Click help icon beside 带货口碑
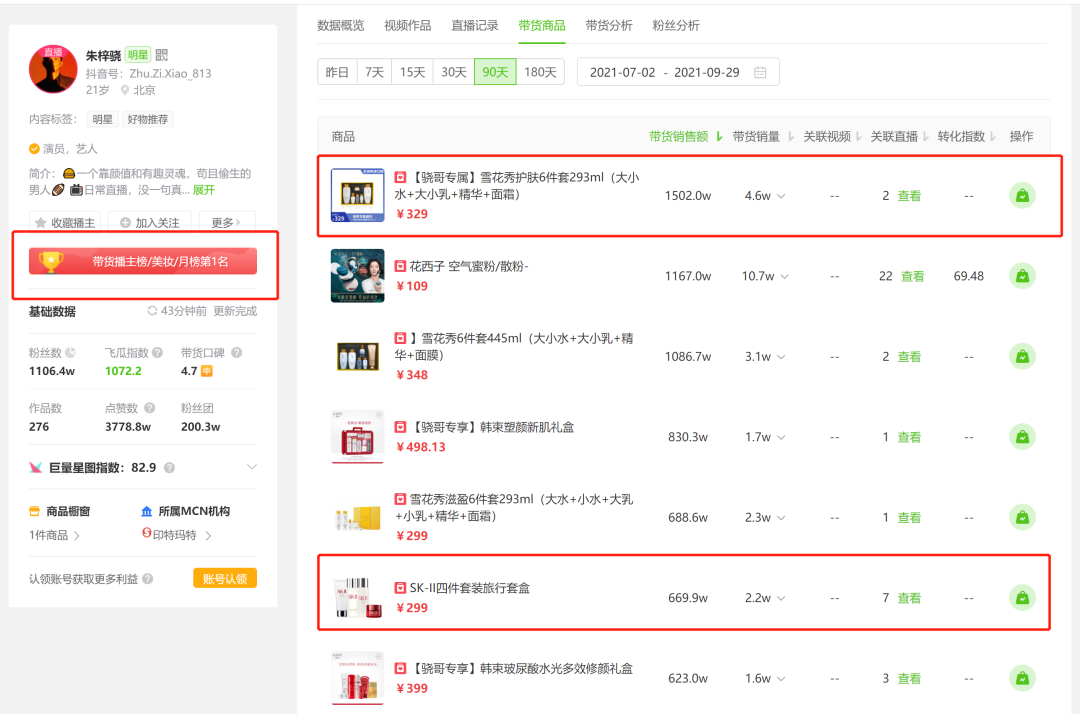Image resolution: width=1080 pixels, height=714 pixels. pos(236,353)
